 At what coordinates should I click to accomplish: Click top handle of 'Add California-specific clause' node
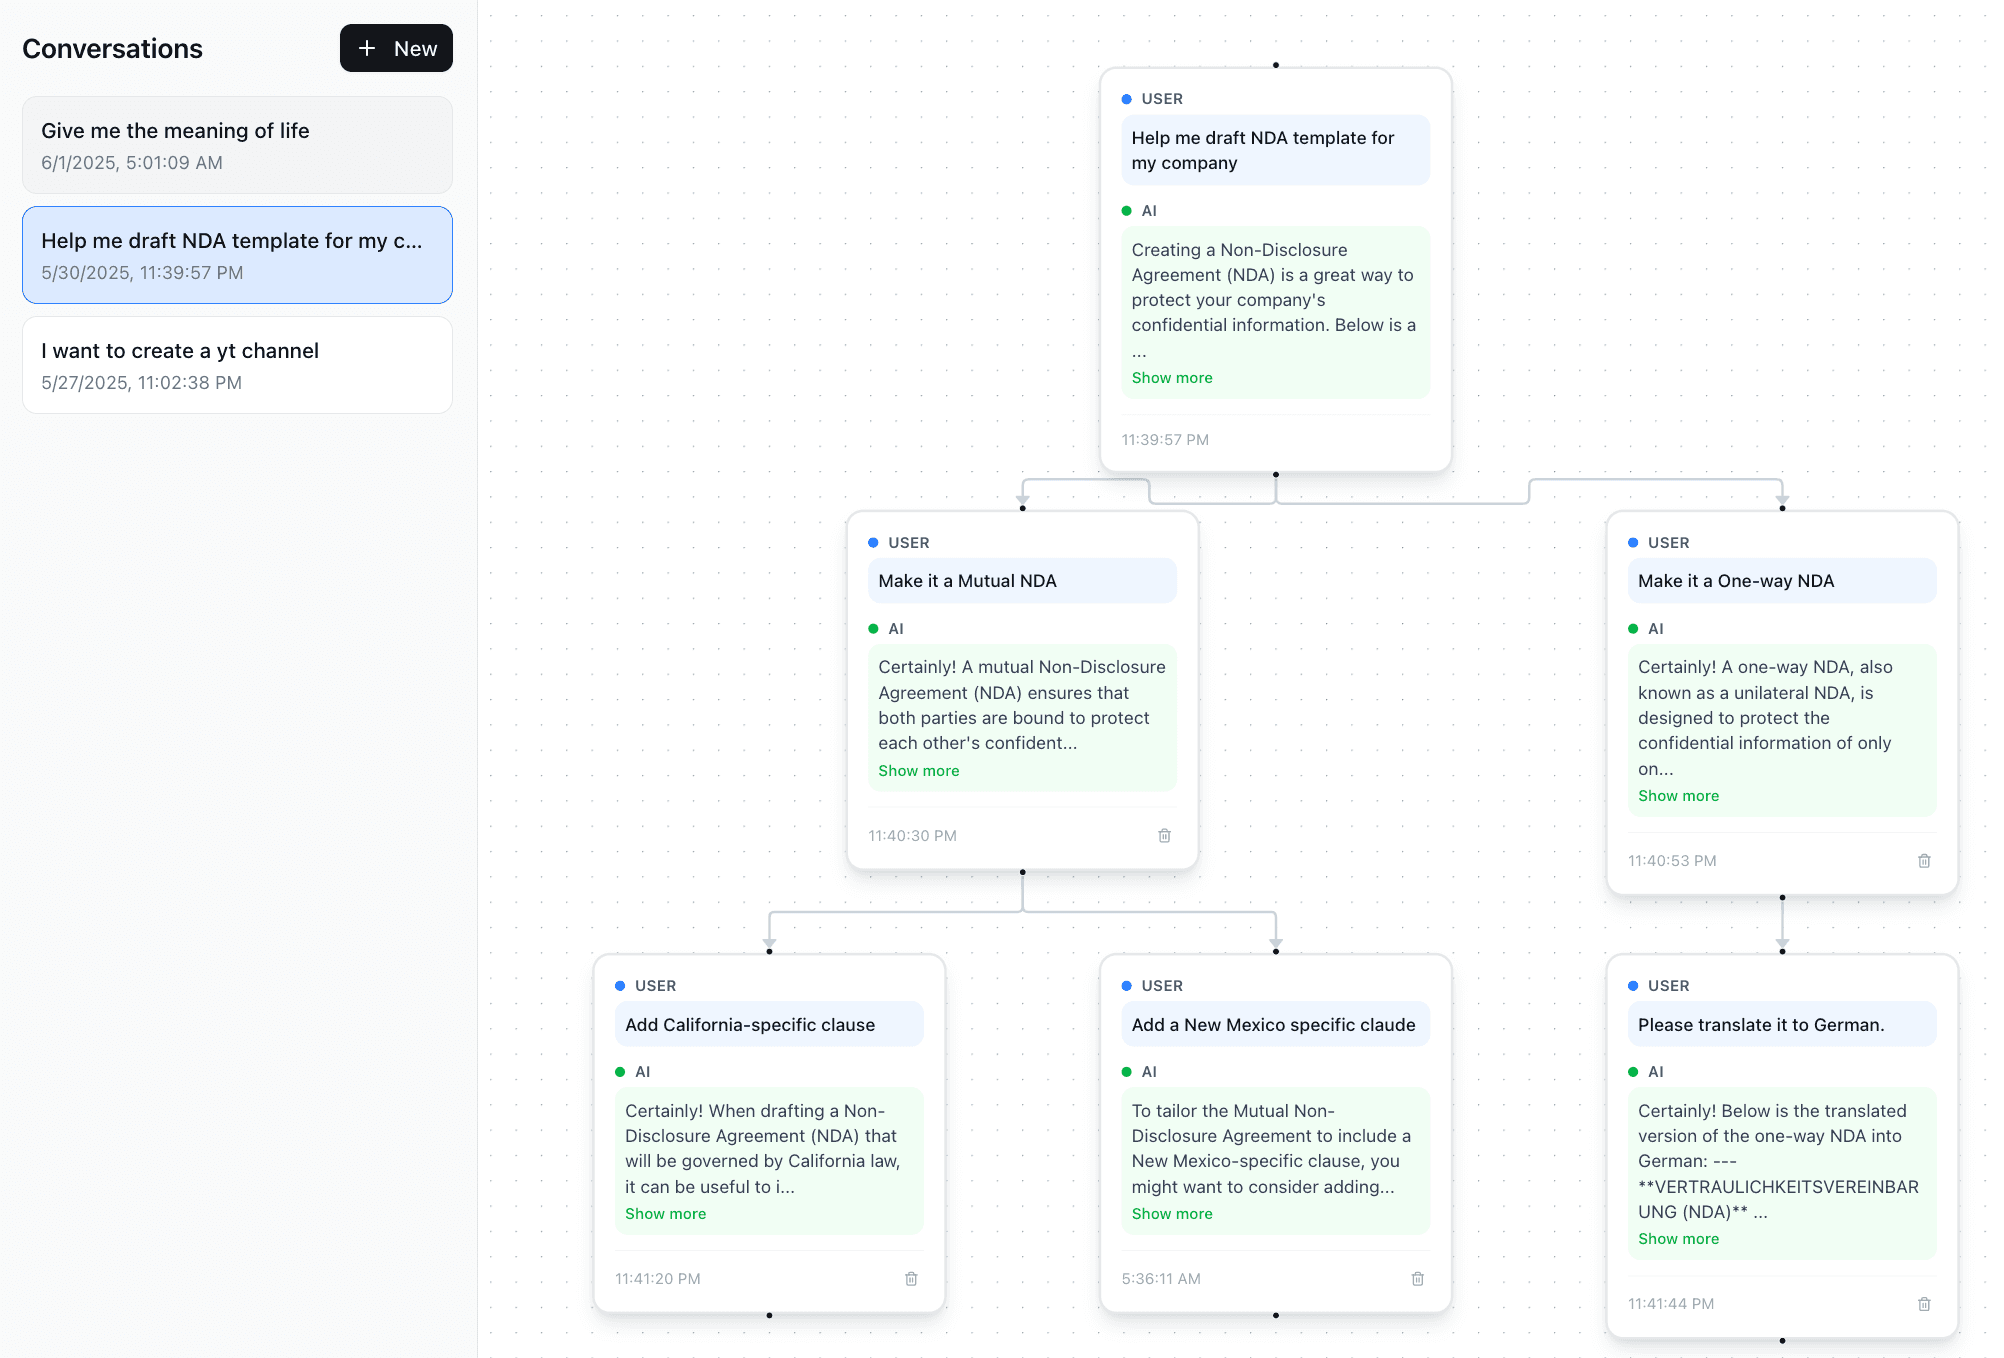click(x=769, y=951)
